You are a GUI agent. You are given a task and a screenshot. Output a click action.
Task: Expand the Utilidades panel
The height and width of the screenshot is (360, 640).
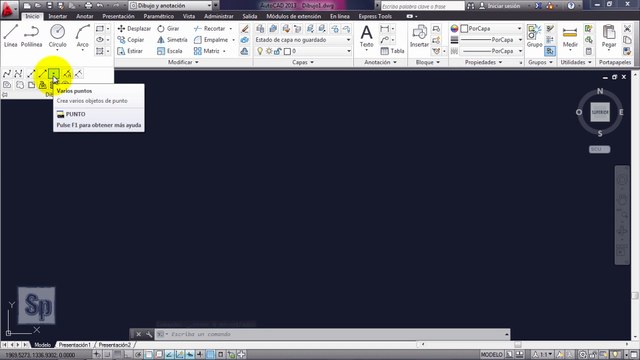pos(576,62)
